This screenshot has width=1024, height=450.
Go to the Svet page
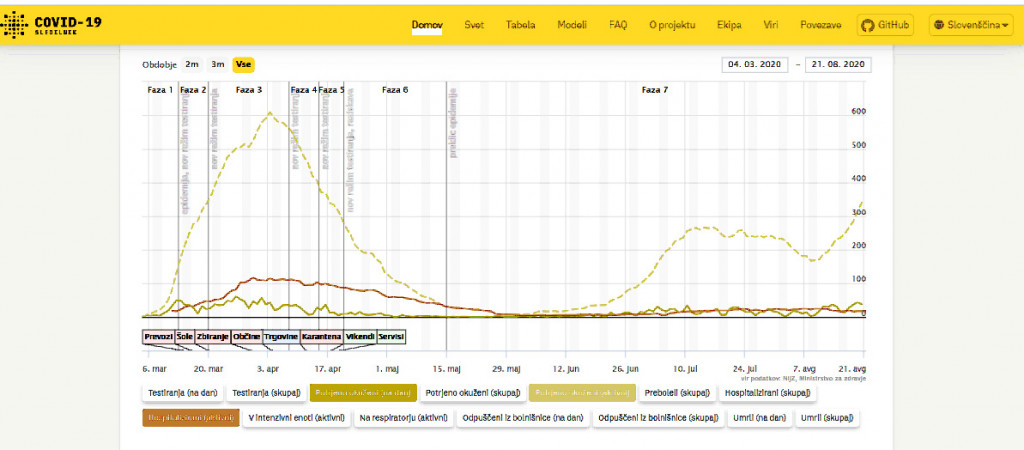pyautogui.click(x=474, y=25)
